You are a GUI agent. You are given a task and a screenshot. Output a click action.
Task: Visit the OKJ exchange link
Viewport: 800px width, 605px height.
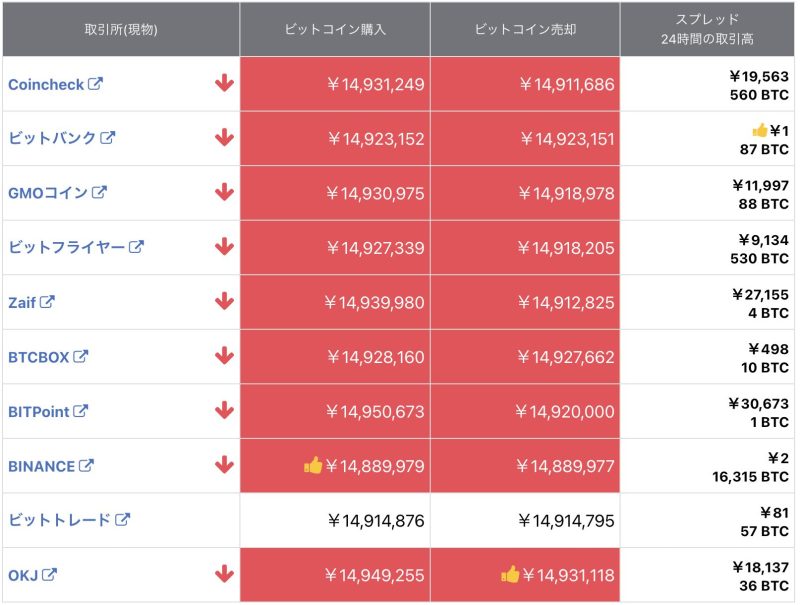(x=23, y=575)
